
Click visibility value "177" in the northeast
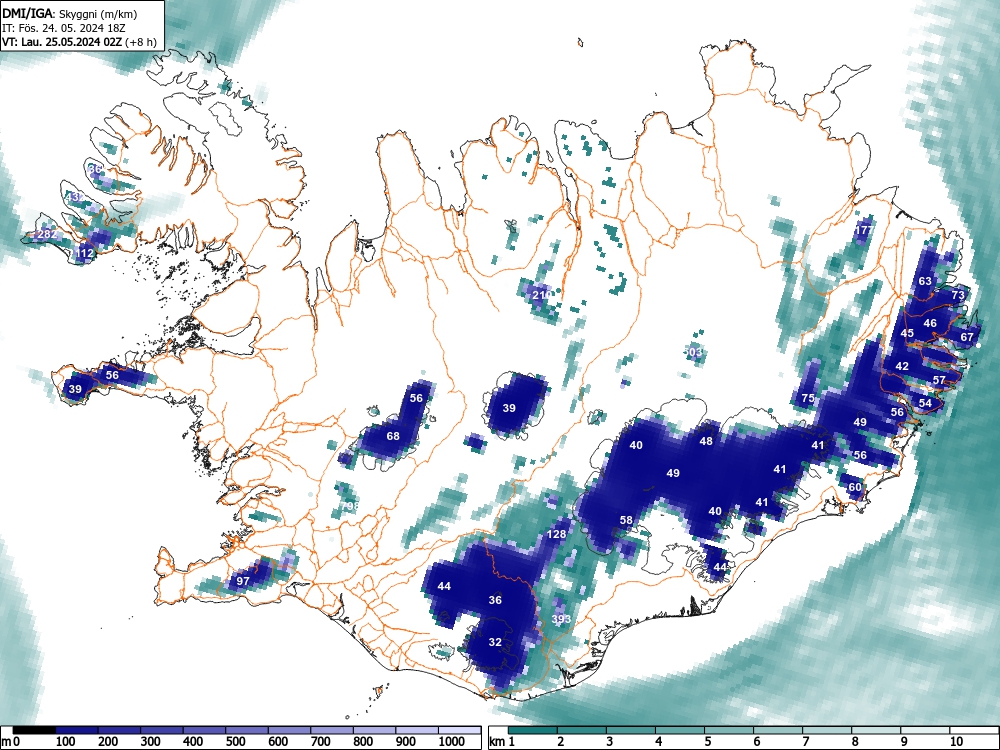coord(864,230)
